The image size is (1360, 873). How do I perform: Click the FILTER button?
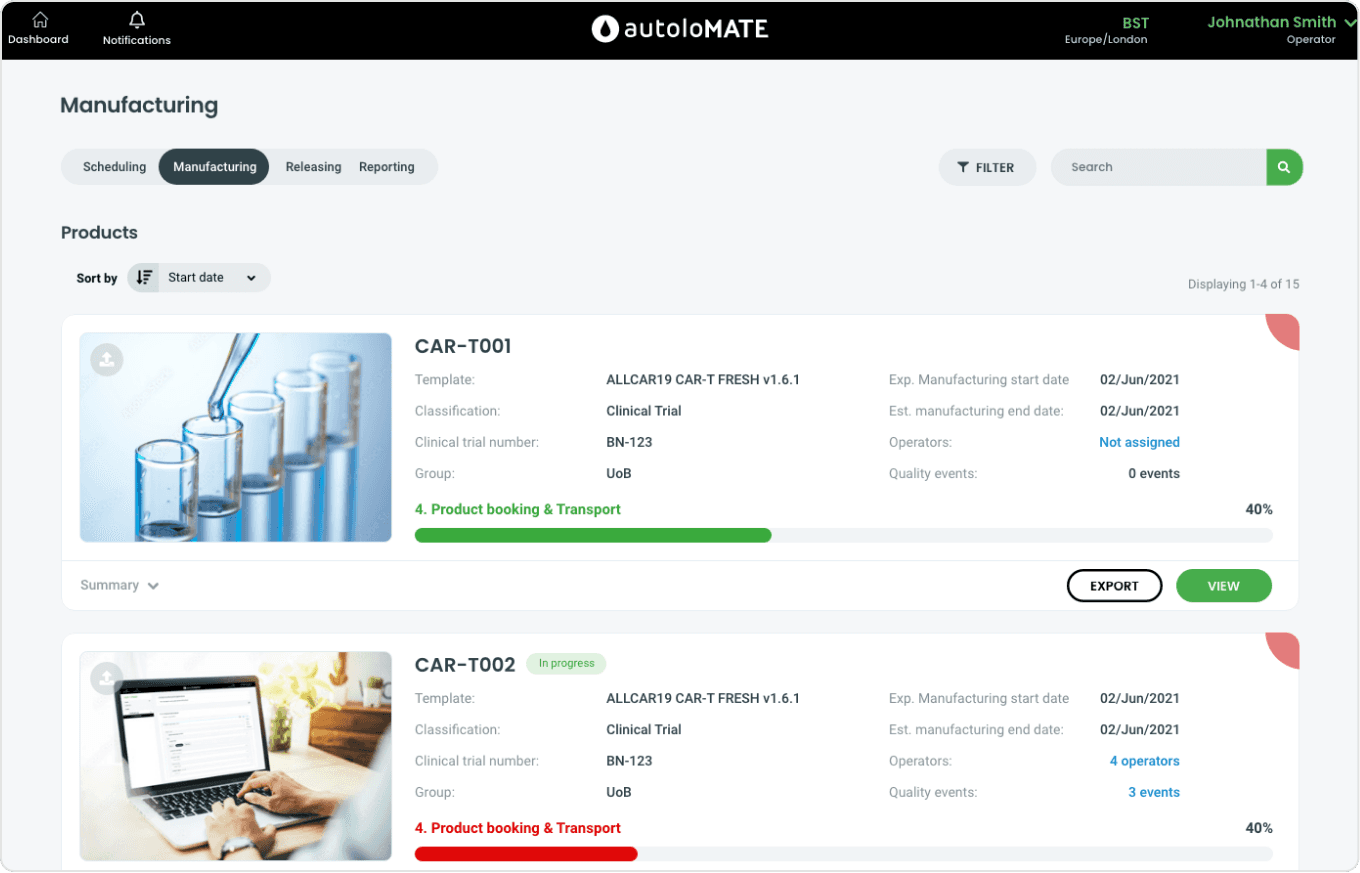(x=987, y=167)
